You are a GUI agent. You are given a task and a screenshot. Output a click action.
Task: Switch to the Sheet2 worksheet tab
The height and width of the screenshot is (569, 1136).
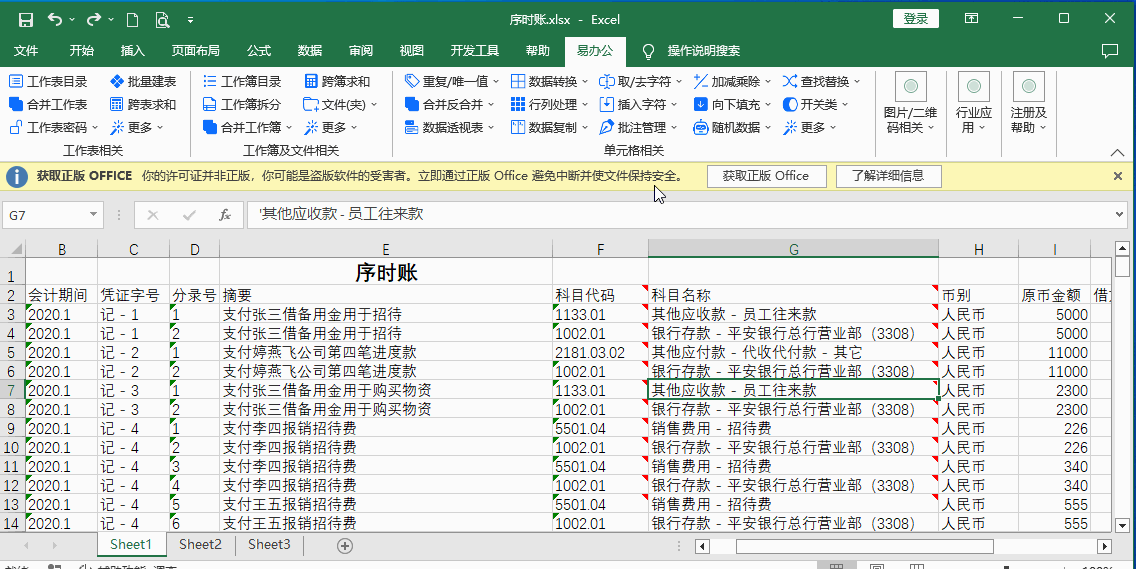coord(201,544)
